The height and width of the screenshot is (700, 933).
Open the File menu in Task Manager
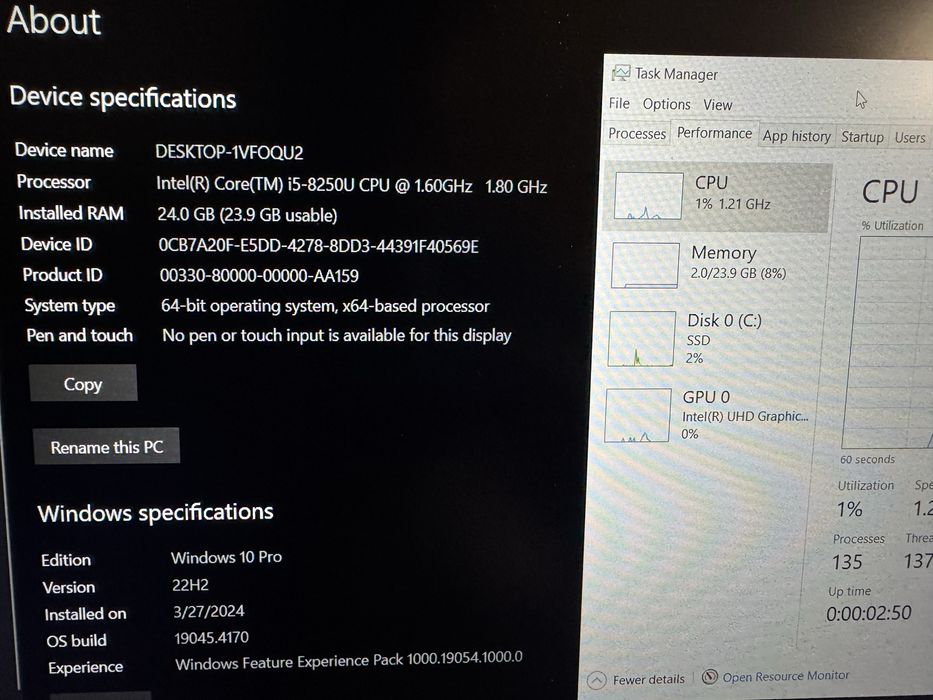(x=619, y=104)
